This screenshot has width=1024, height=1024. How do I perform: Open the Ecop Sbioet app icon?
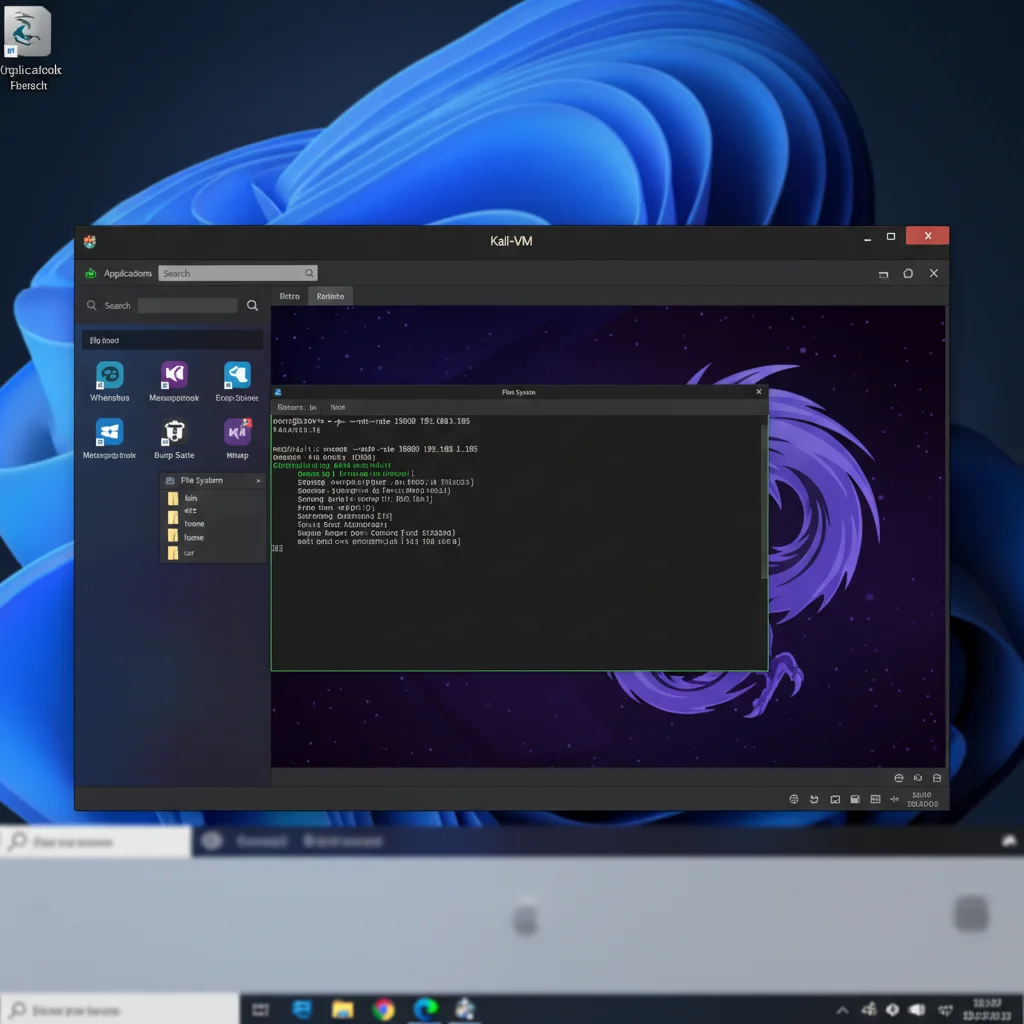pyautogui.click(x=237, y=375)
